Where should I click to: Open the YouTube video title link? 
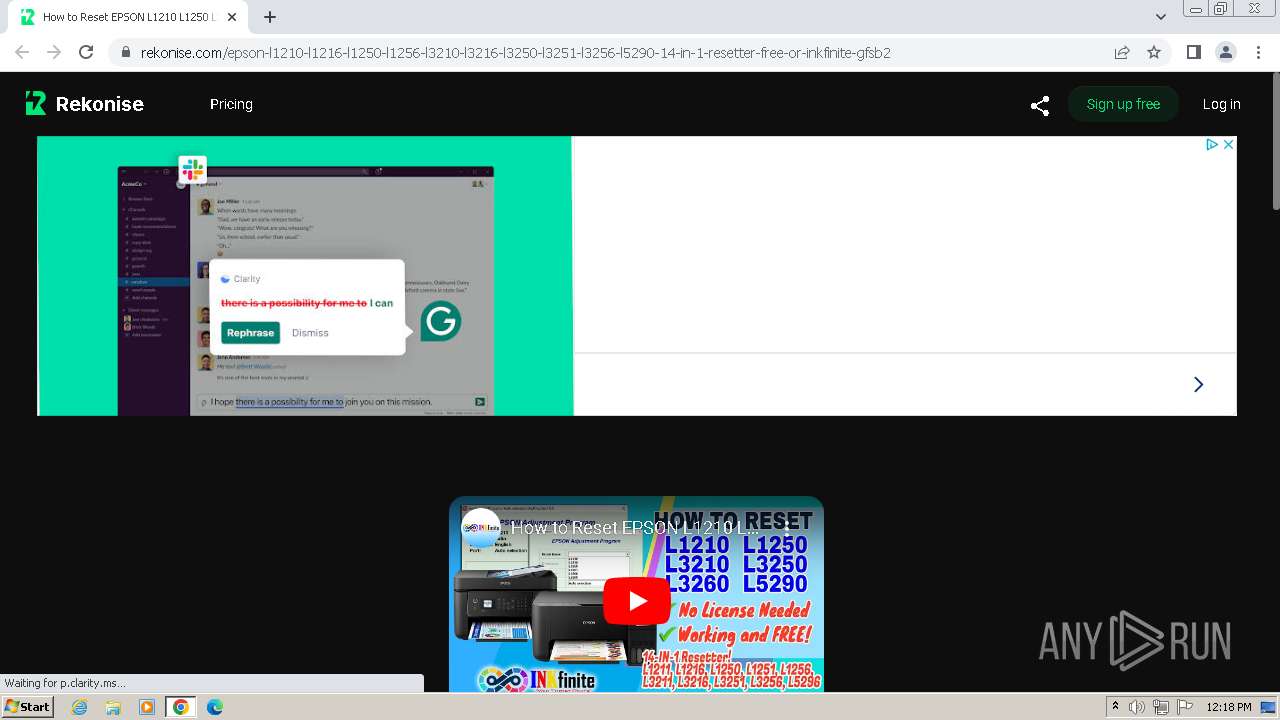click(x=634, y=528)
